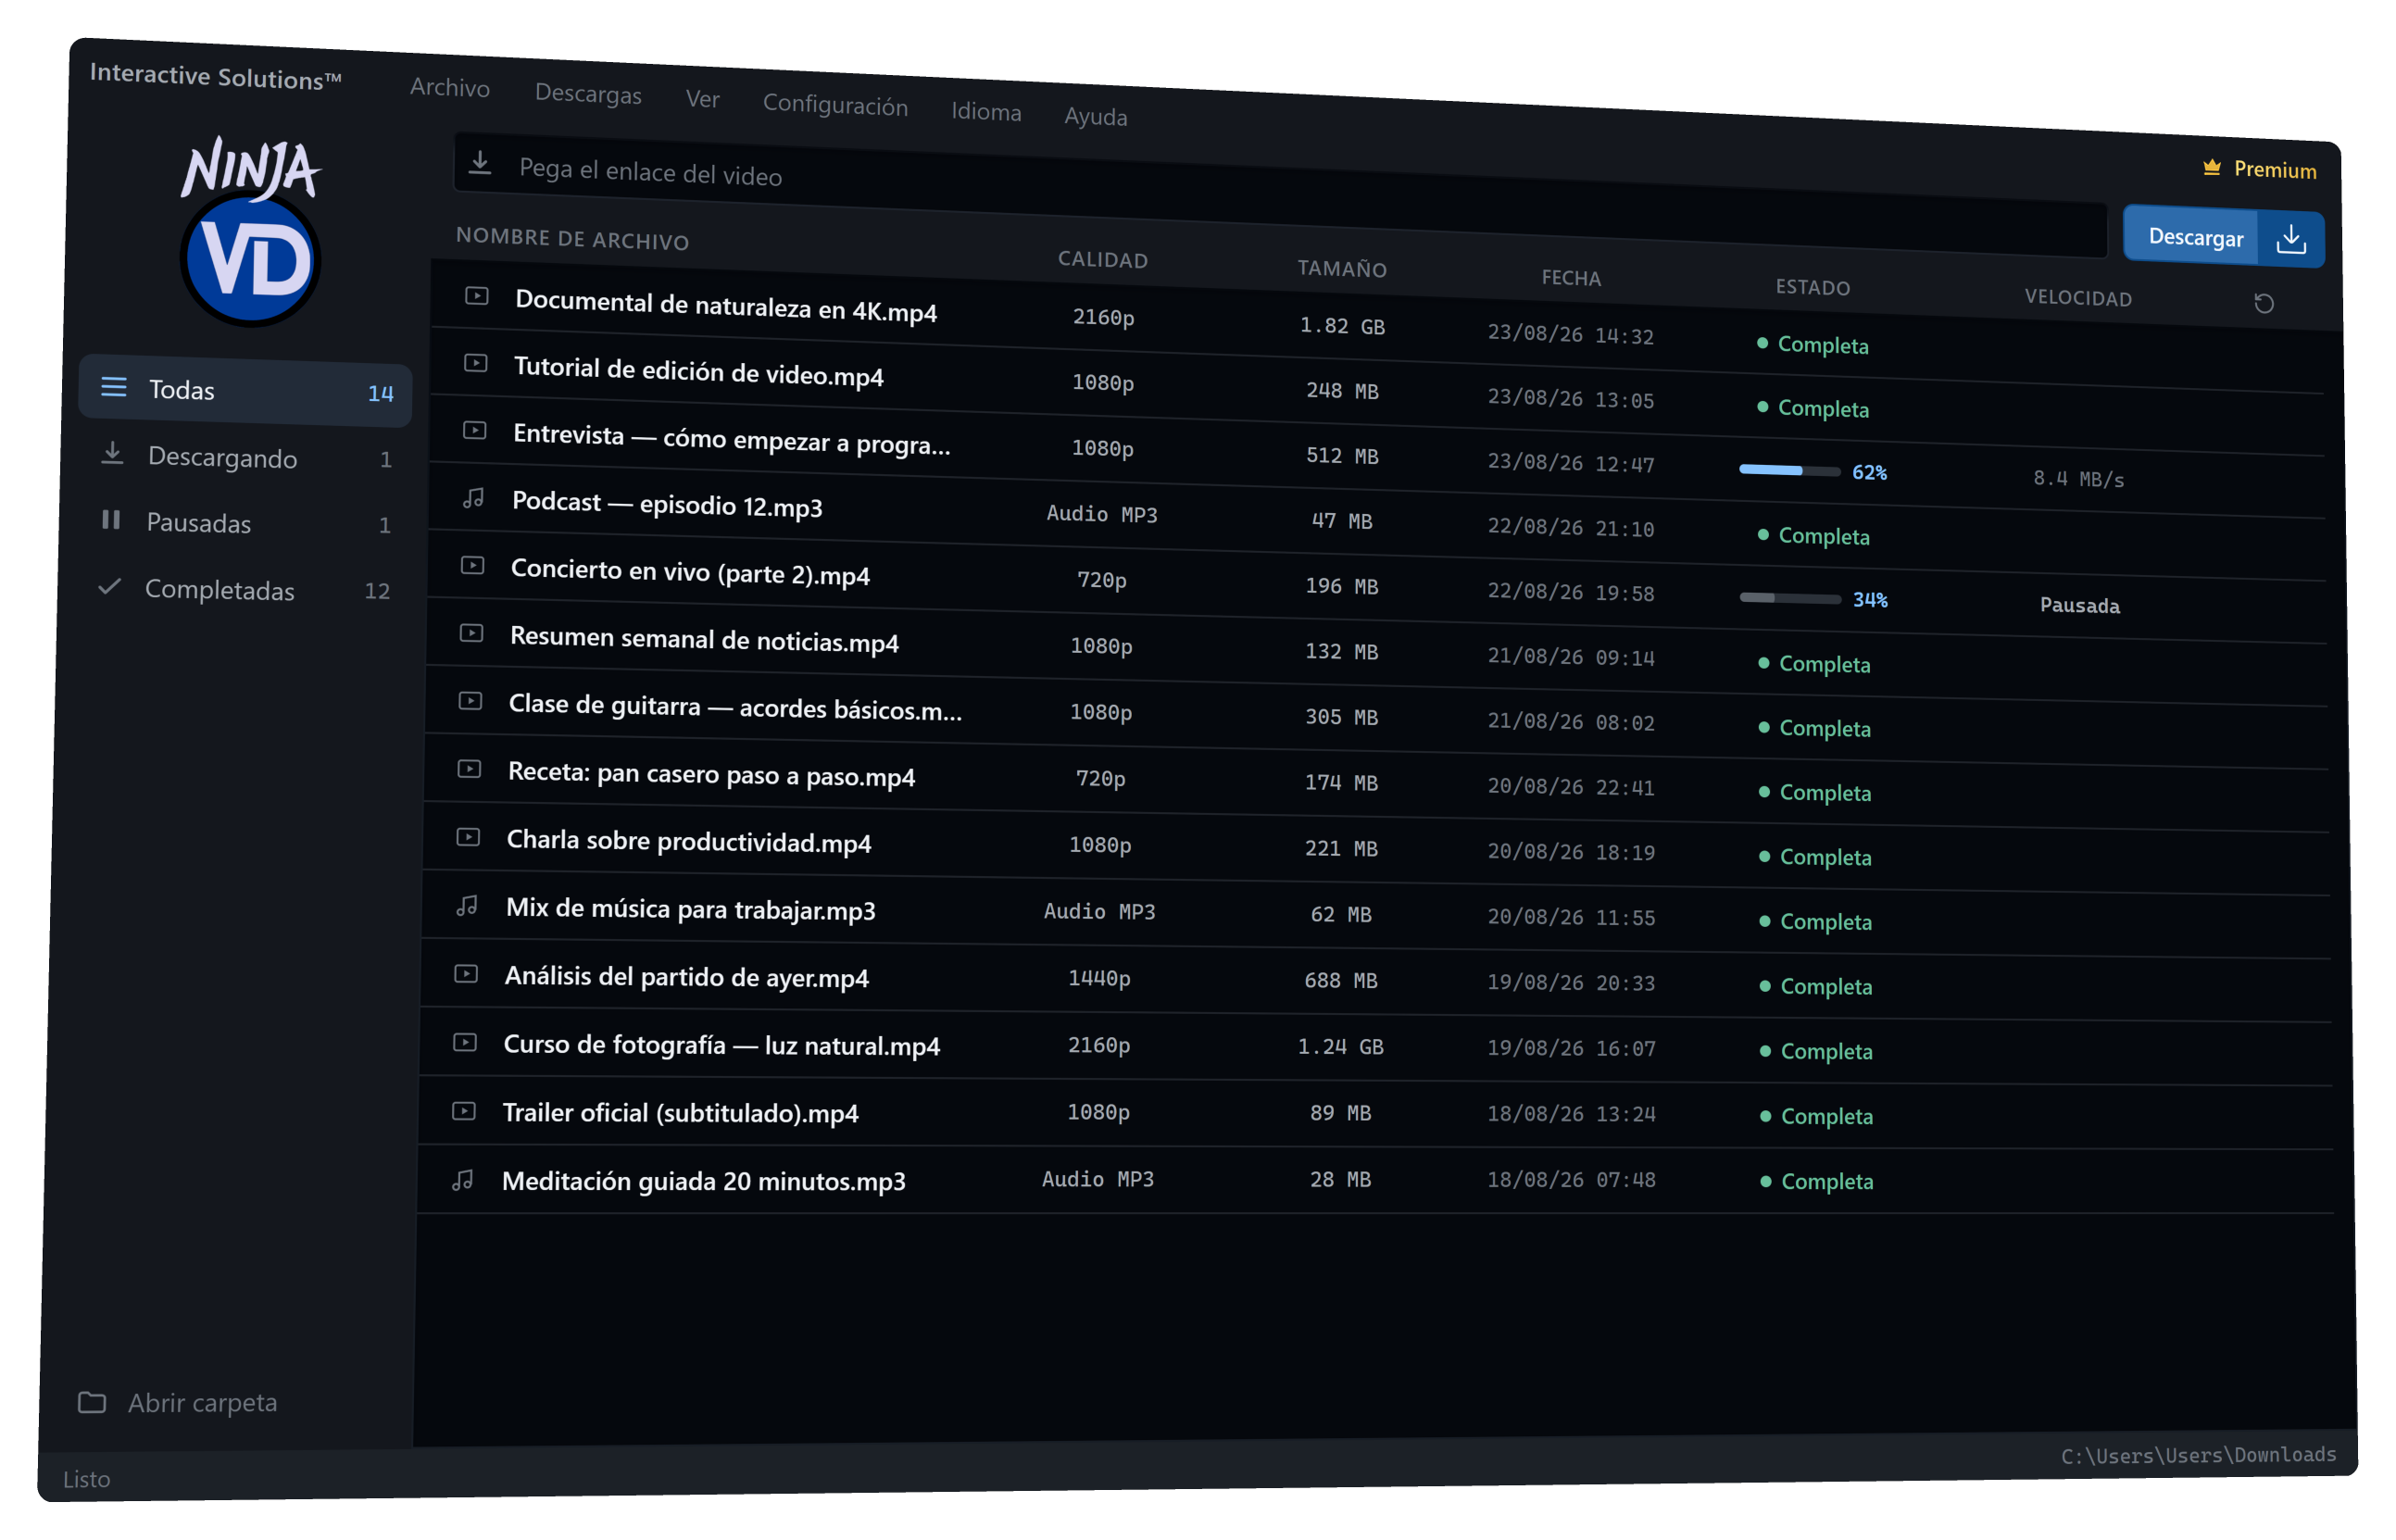This screenshot has height=1540, width=2396.
Task: Click the video icon for Entrevista row
Action: click(x=475, y=430)
